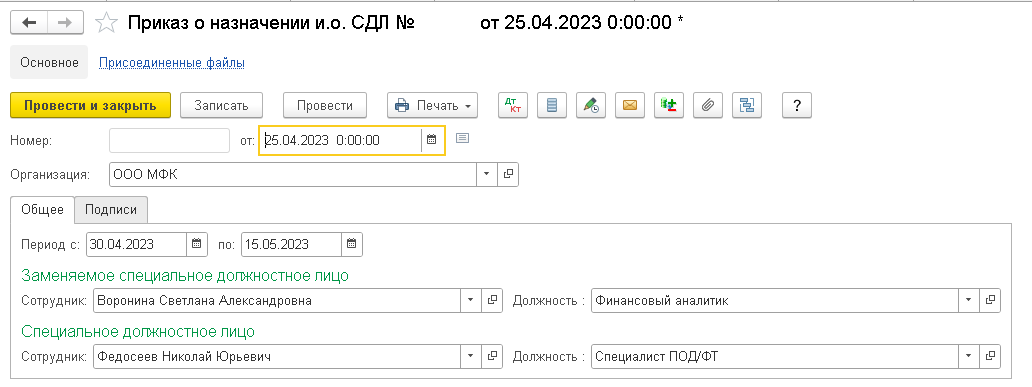Open the Организация ООО МФК card
Screen dimensions: 1032x387
508,174
